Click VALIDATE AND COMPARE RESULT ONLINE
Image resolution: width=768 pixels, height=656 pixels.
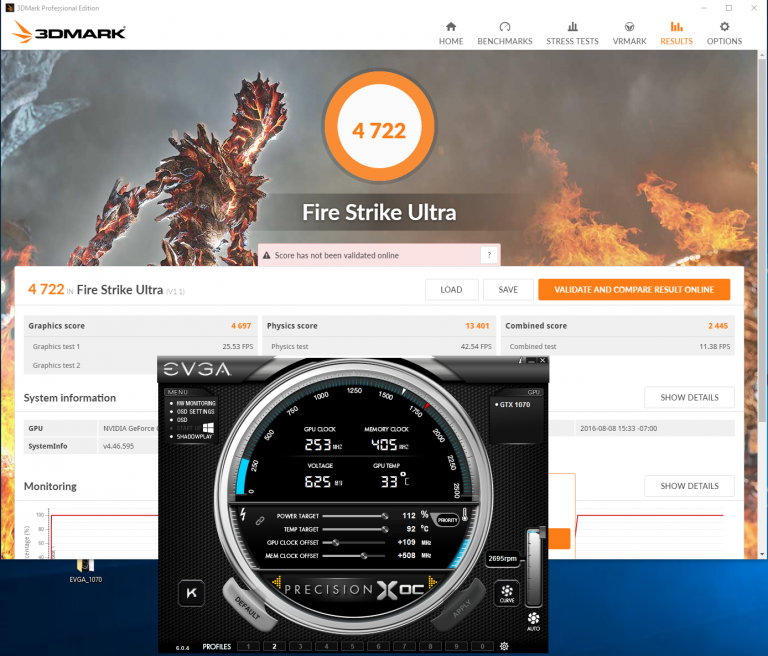pos(634,290)
